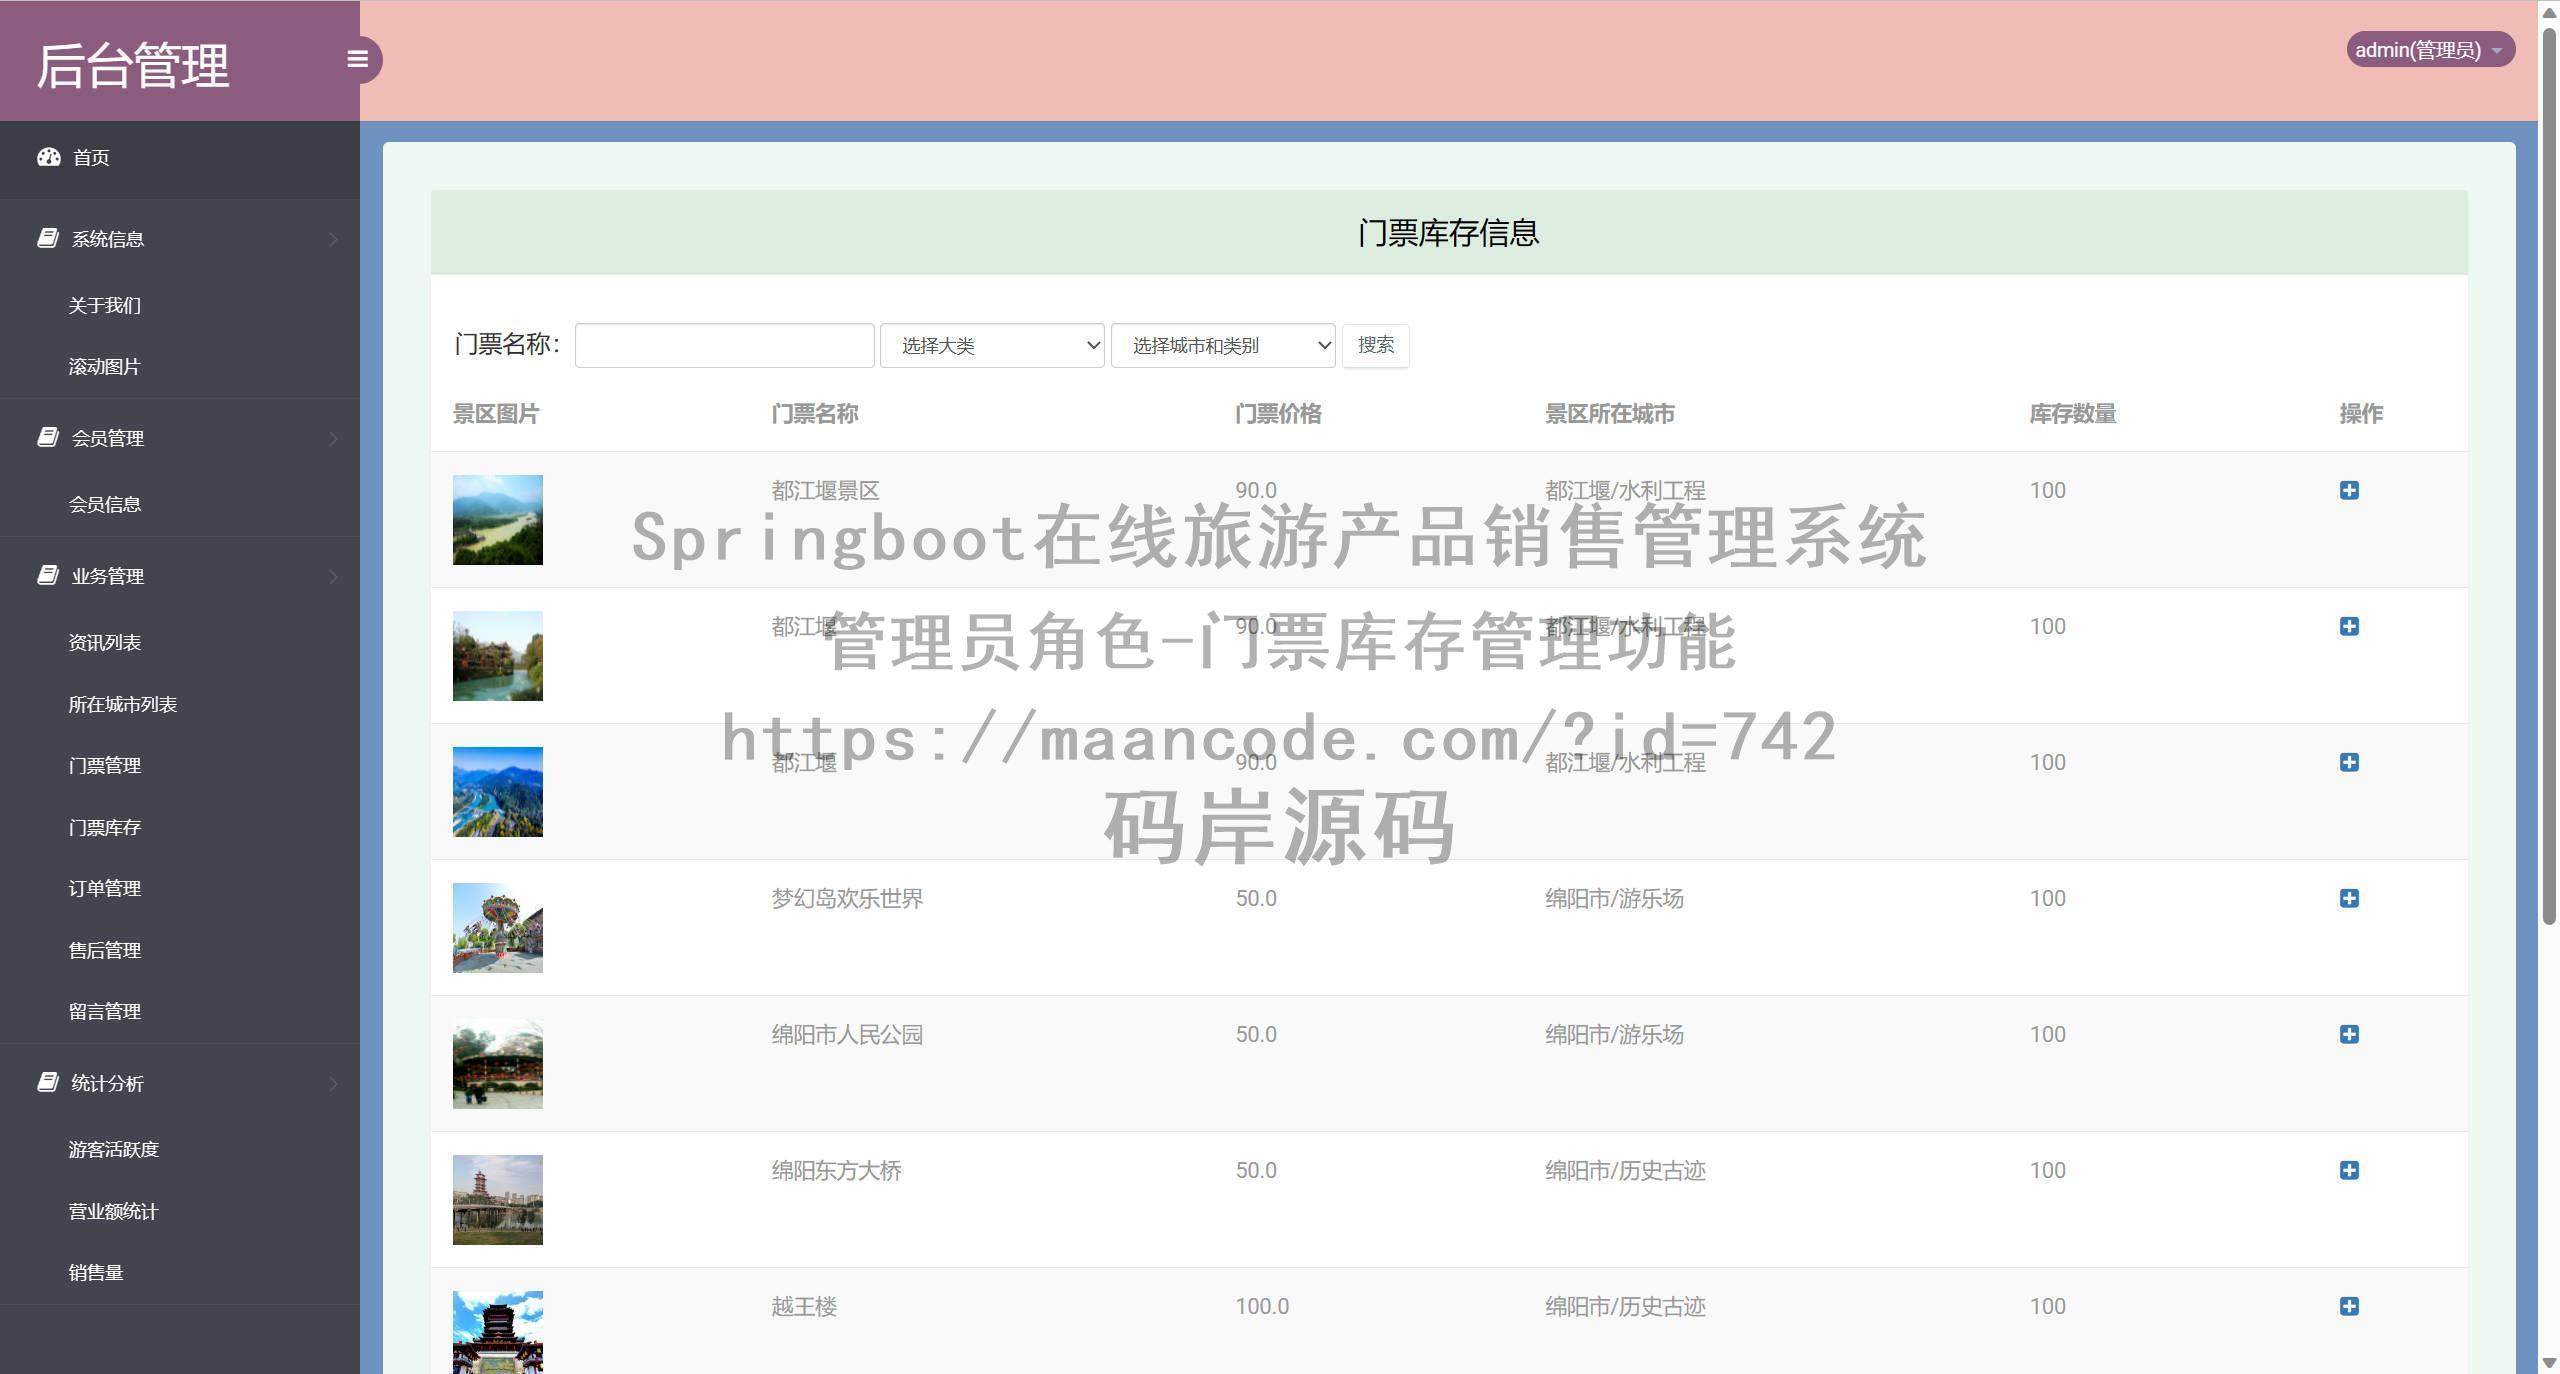The height and width of the screenshot is (1374, 2560).
Task: Click the scrollbar down arrow
Action: click(x=2549, y=1363)
